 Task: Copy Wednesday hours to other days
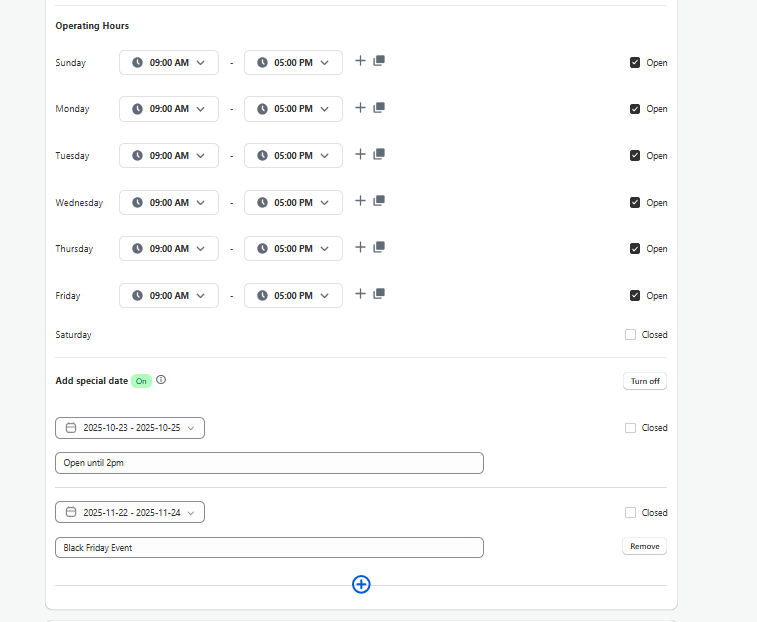point(379,201)
